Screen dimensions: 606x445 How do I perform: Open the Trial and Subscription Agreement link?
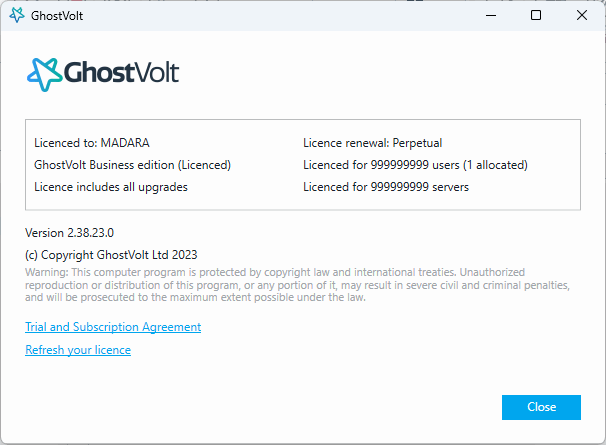pos(113,327)
